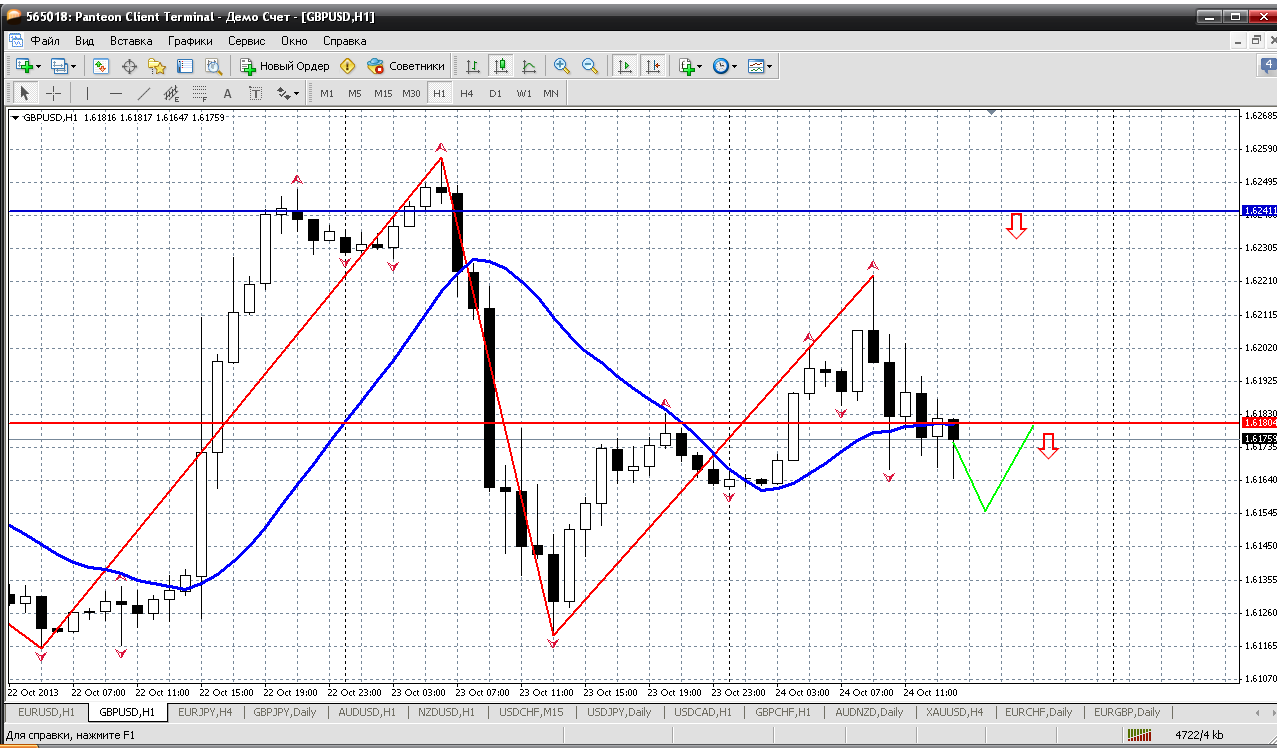Viewport: 1288px width, 748px height.
Task: Switch to GBPJPY,Daily chart tab
Action: (x=284, y=712)
